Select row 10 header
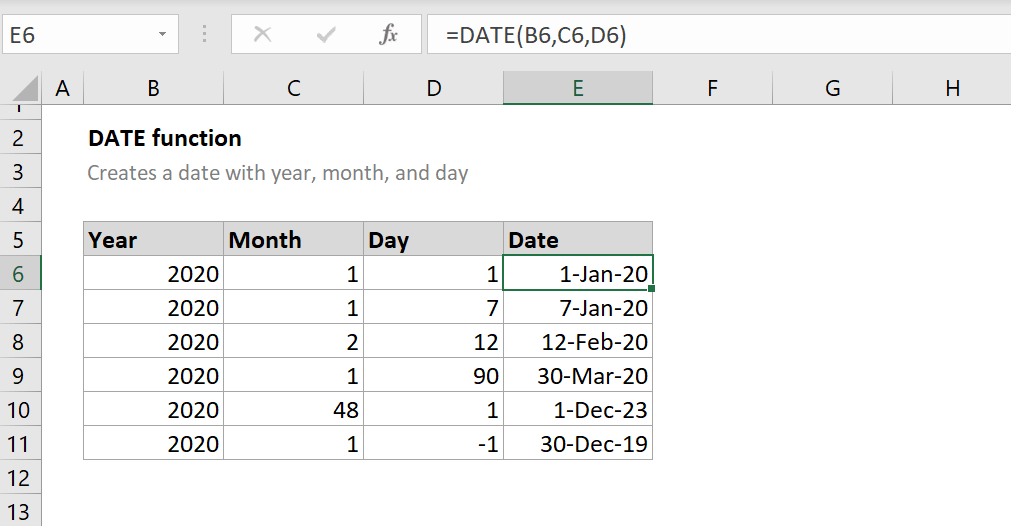 coord(21,409)
